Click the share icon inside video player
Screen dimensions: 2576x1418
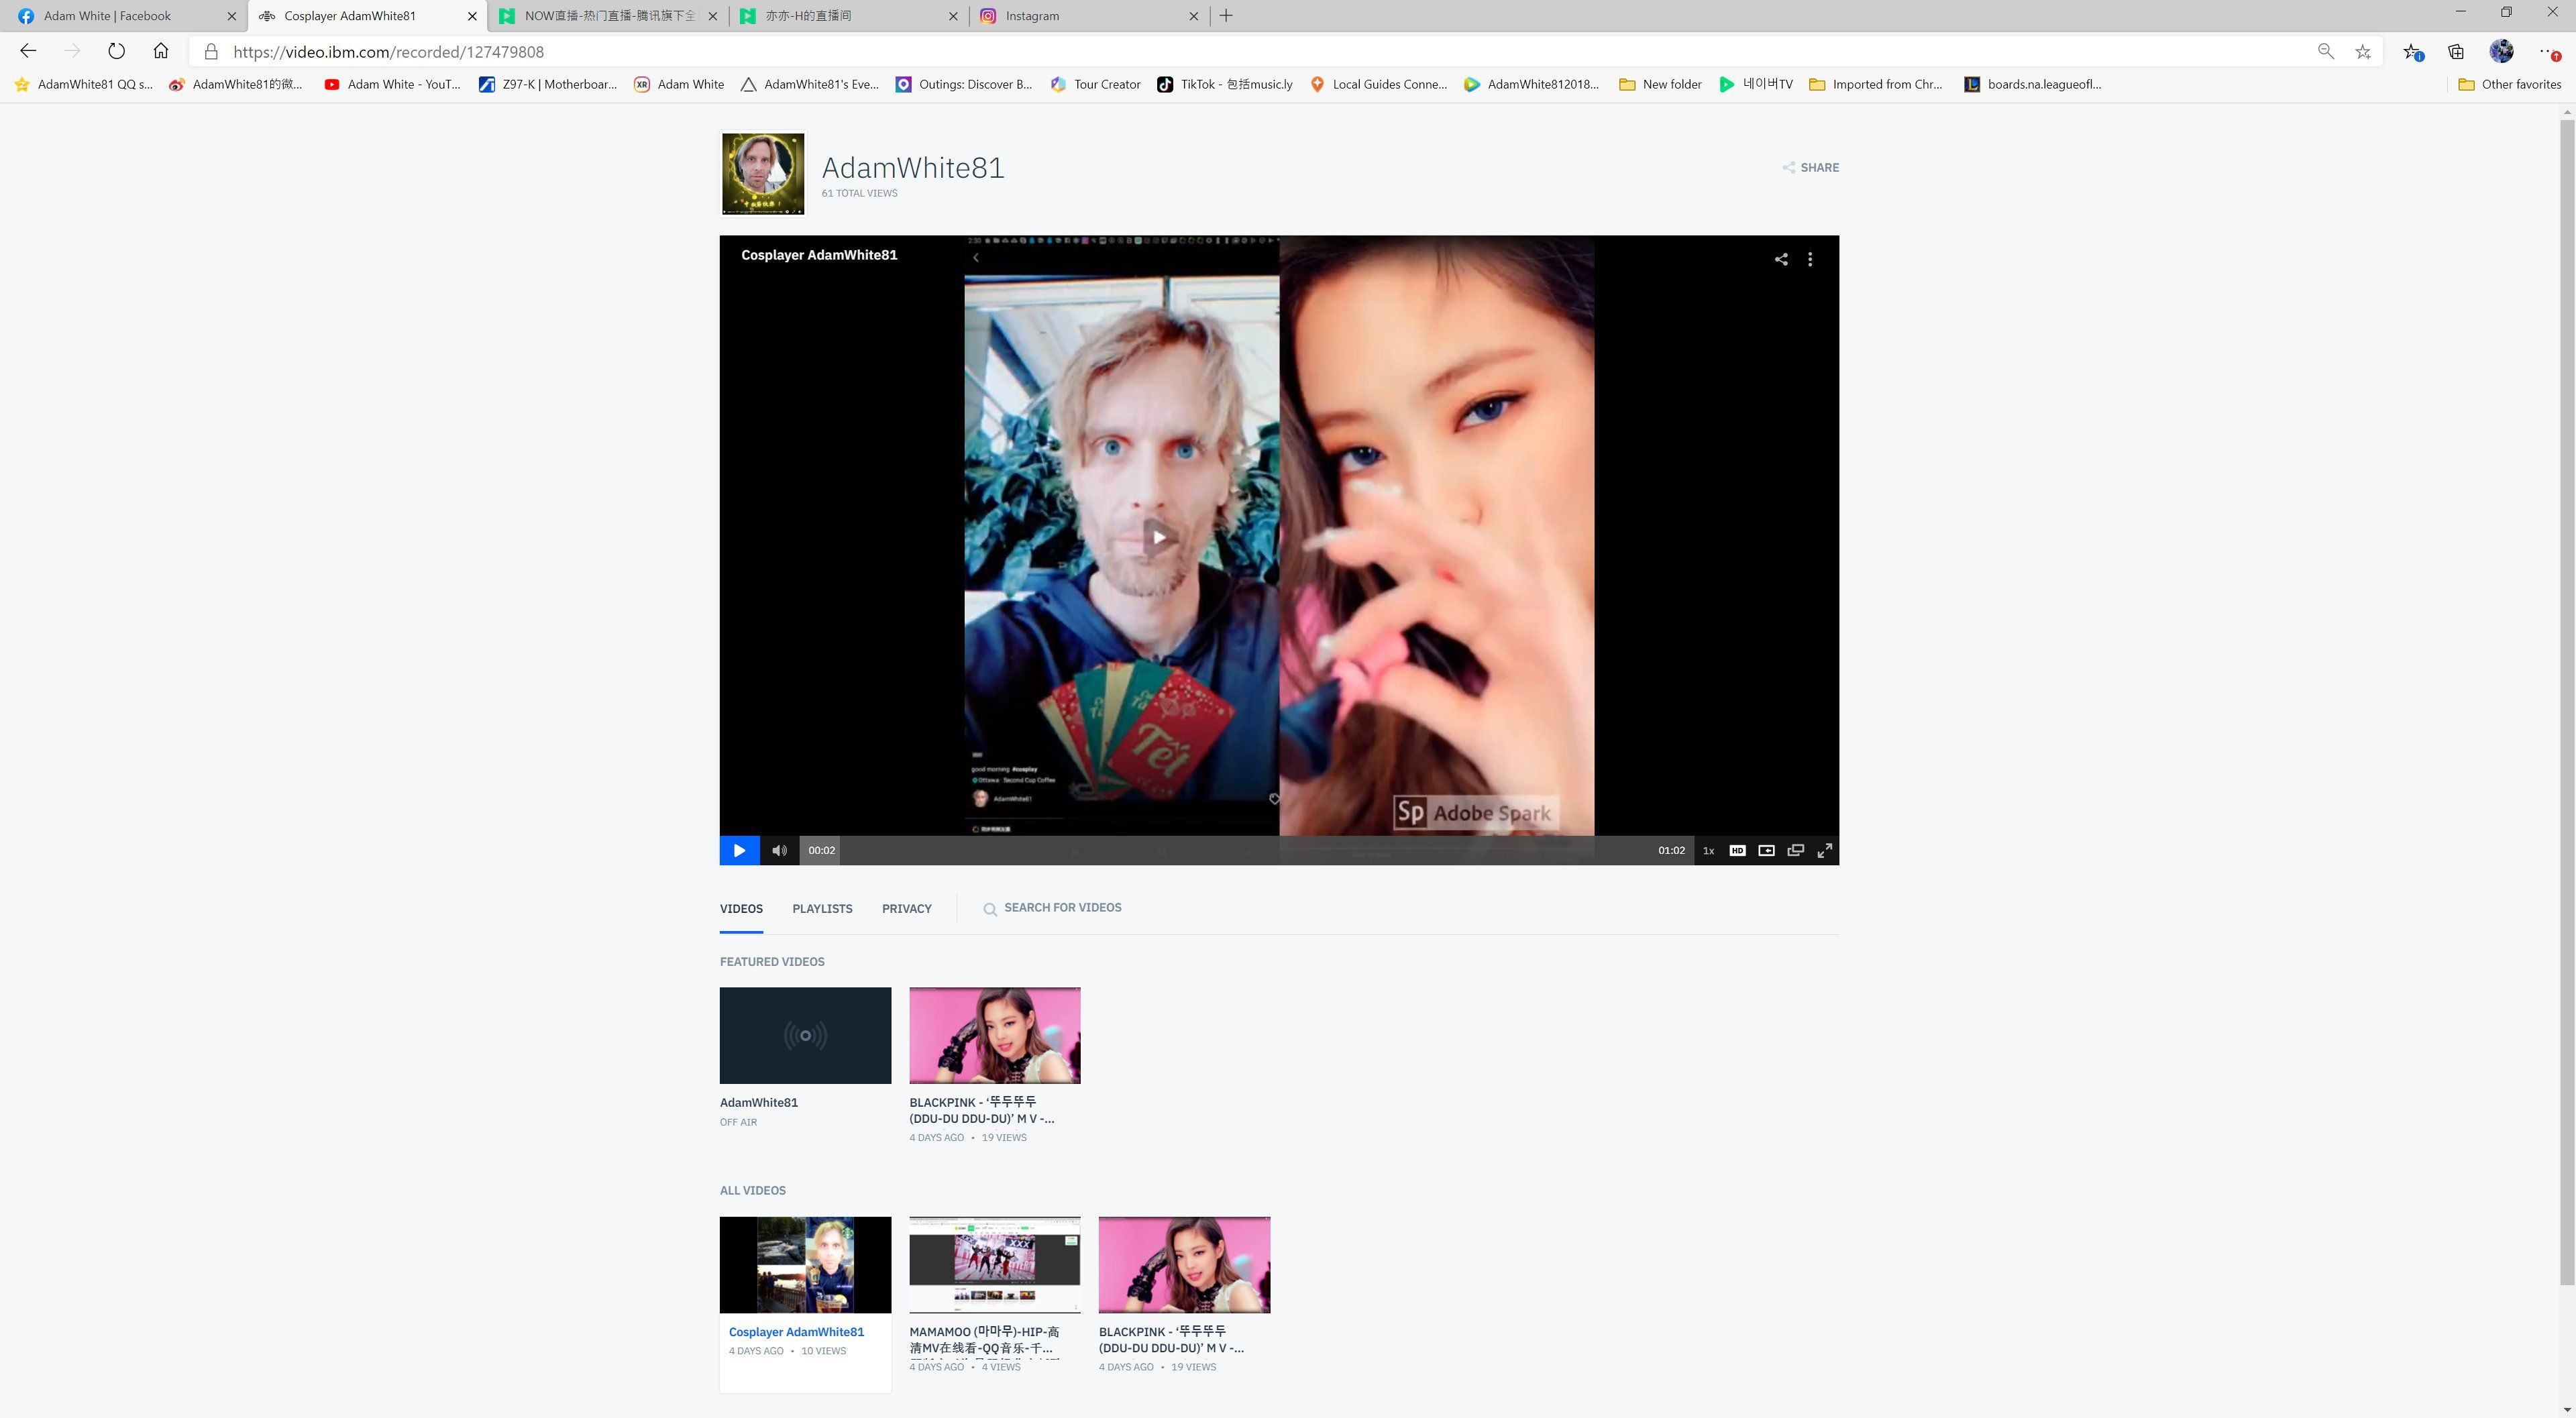coord(1781,260)
